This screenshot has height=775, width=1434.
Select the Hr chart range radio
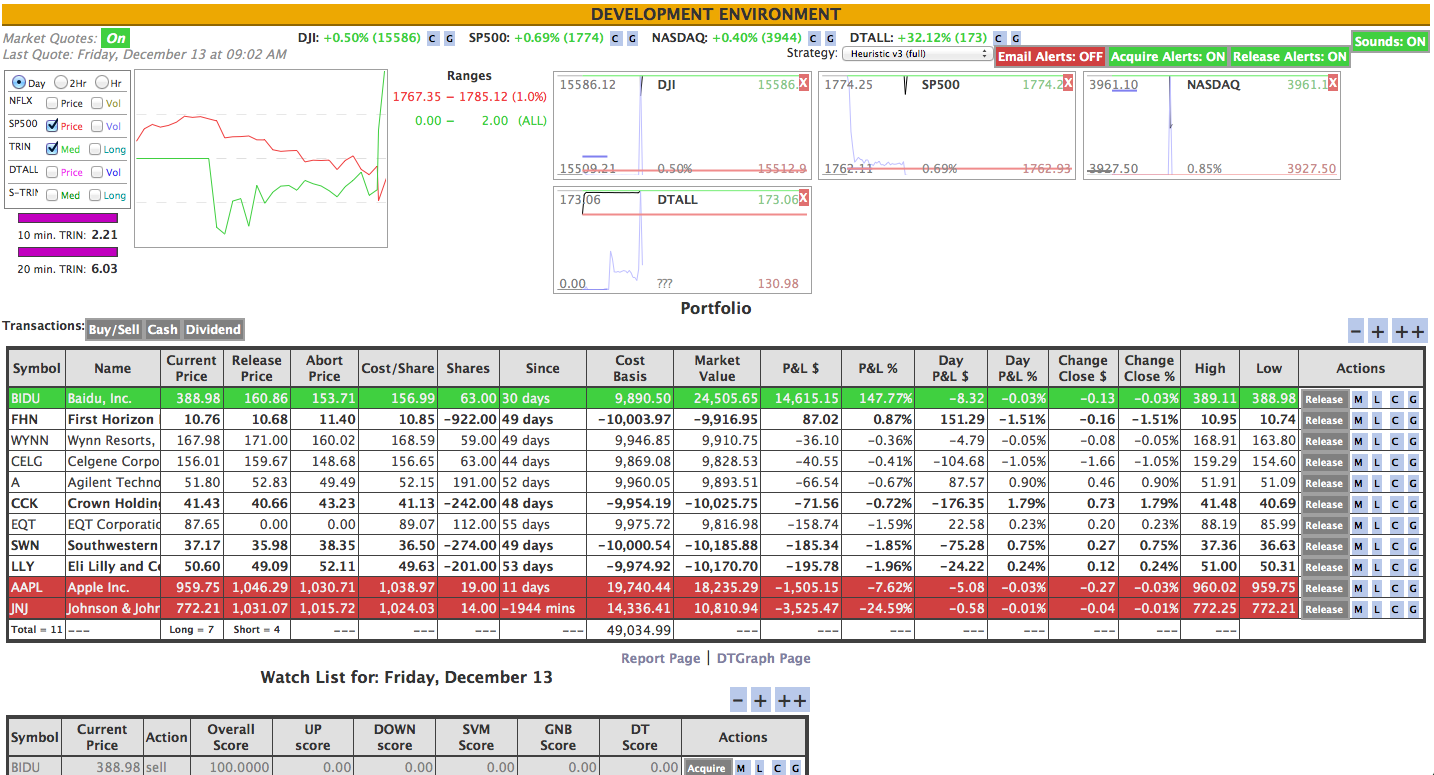(x=101, y=83)
